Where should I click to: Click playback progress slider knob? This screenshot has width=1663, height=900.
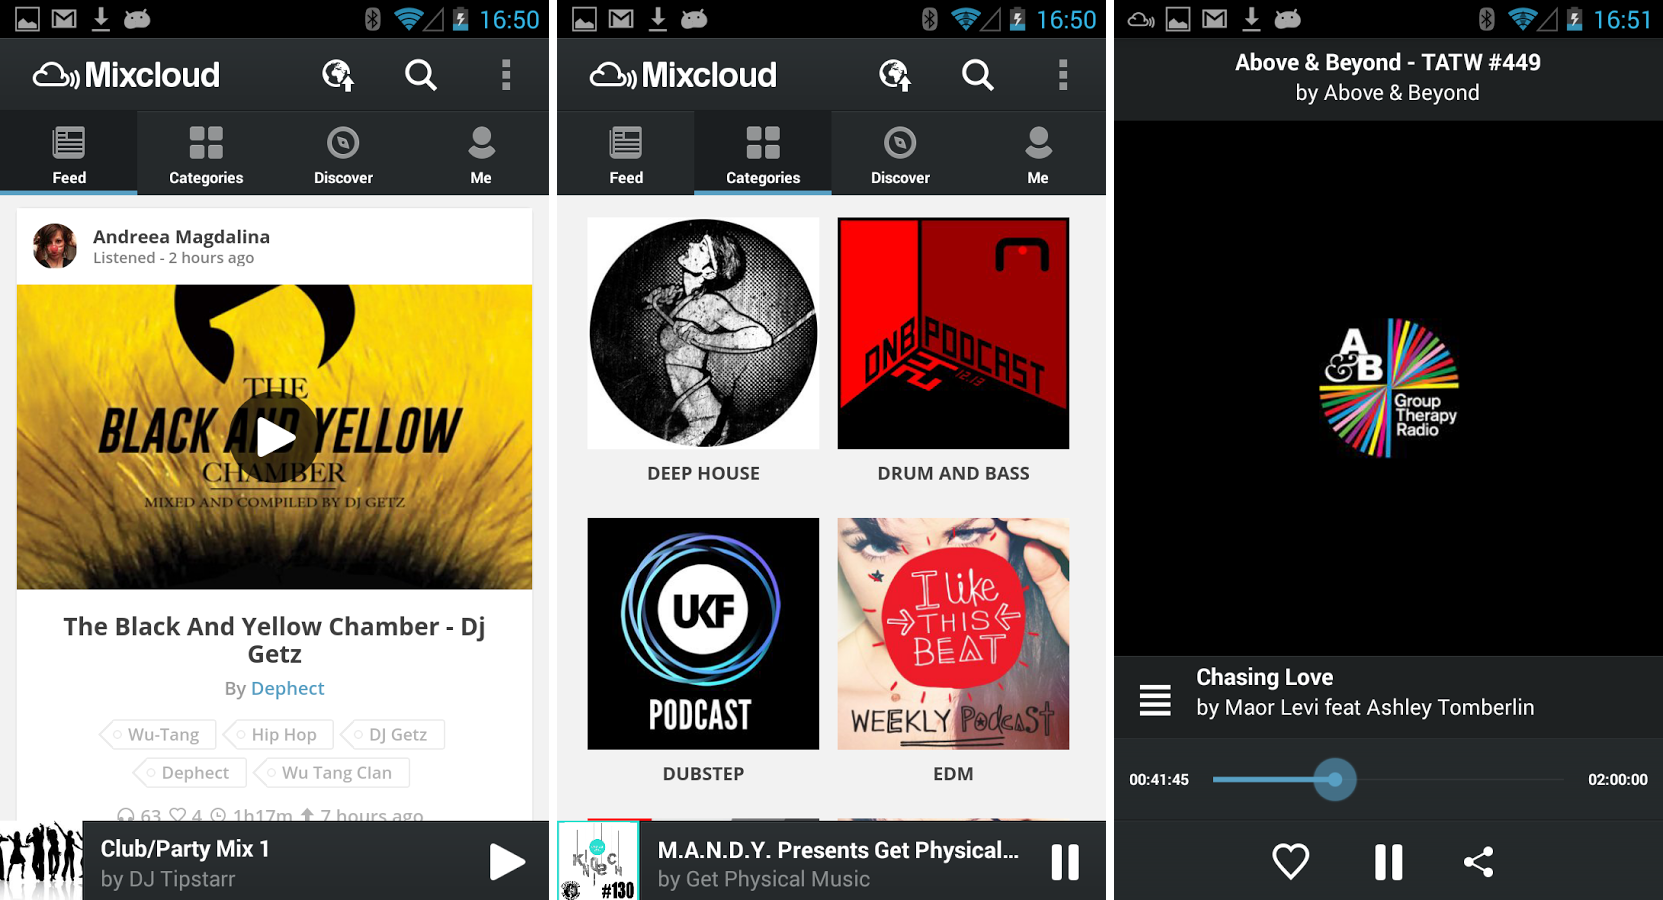pyautogui.click(x=1335, y=779)
